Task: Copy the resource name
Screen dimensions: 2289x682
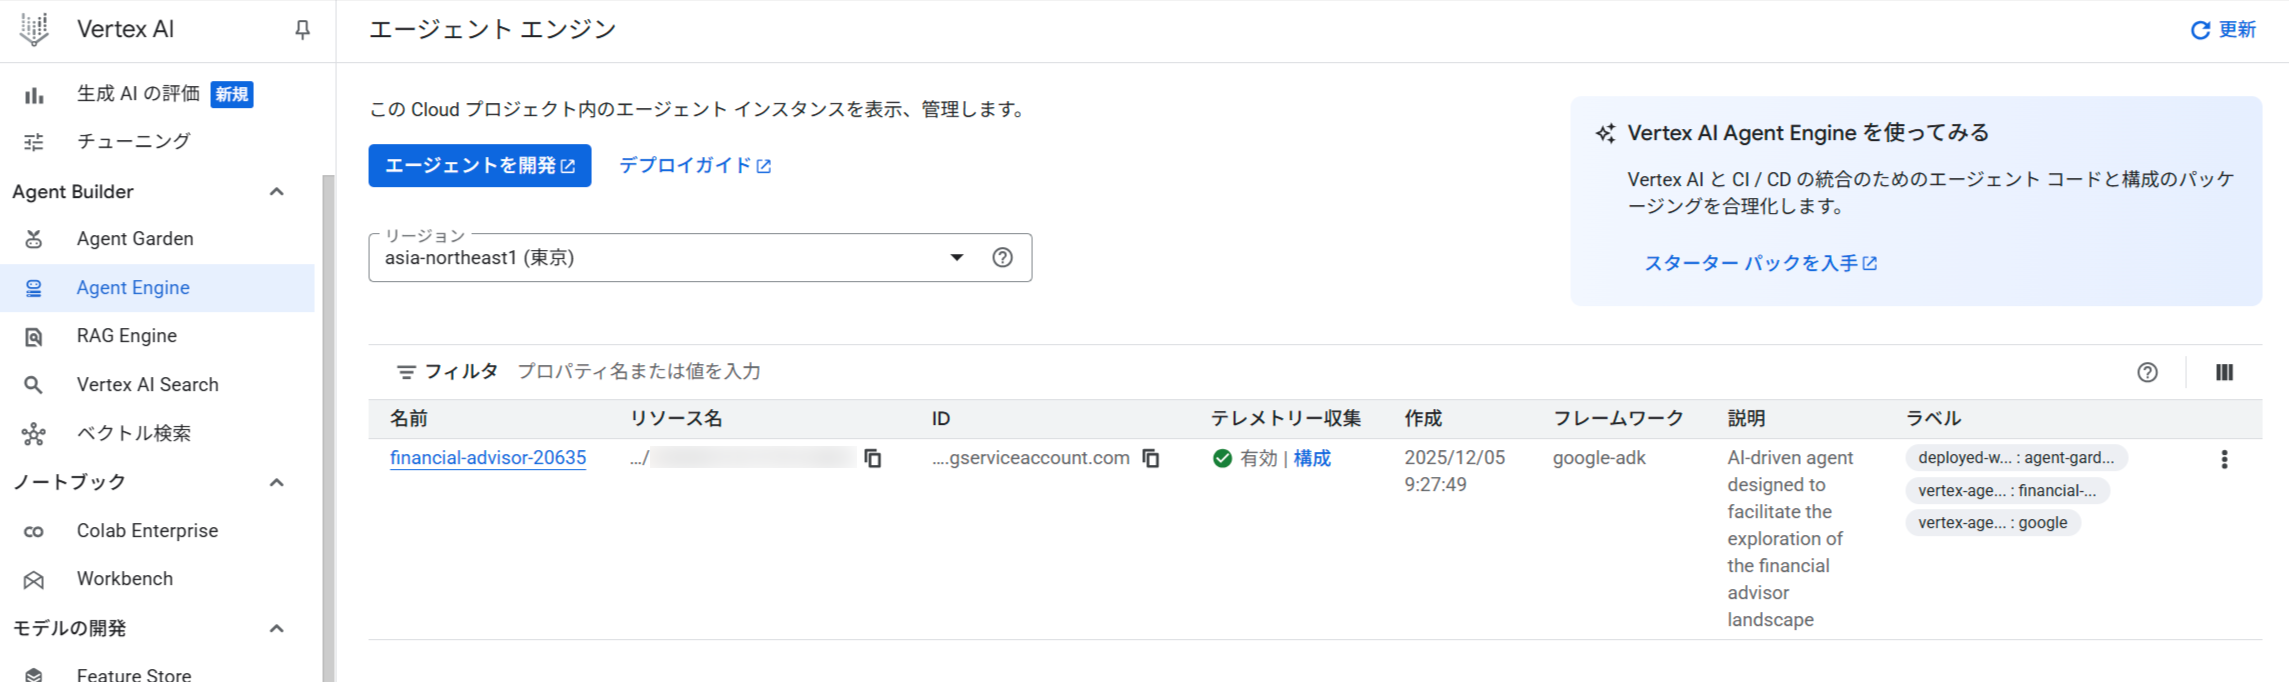Action: pos(873,458)
